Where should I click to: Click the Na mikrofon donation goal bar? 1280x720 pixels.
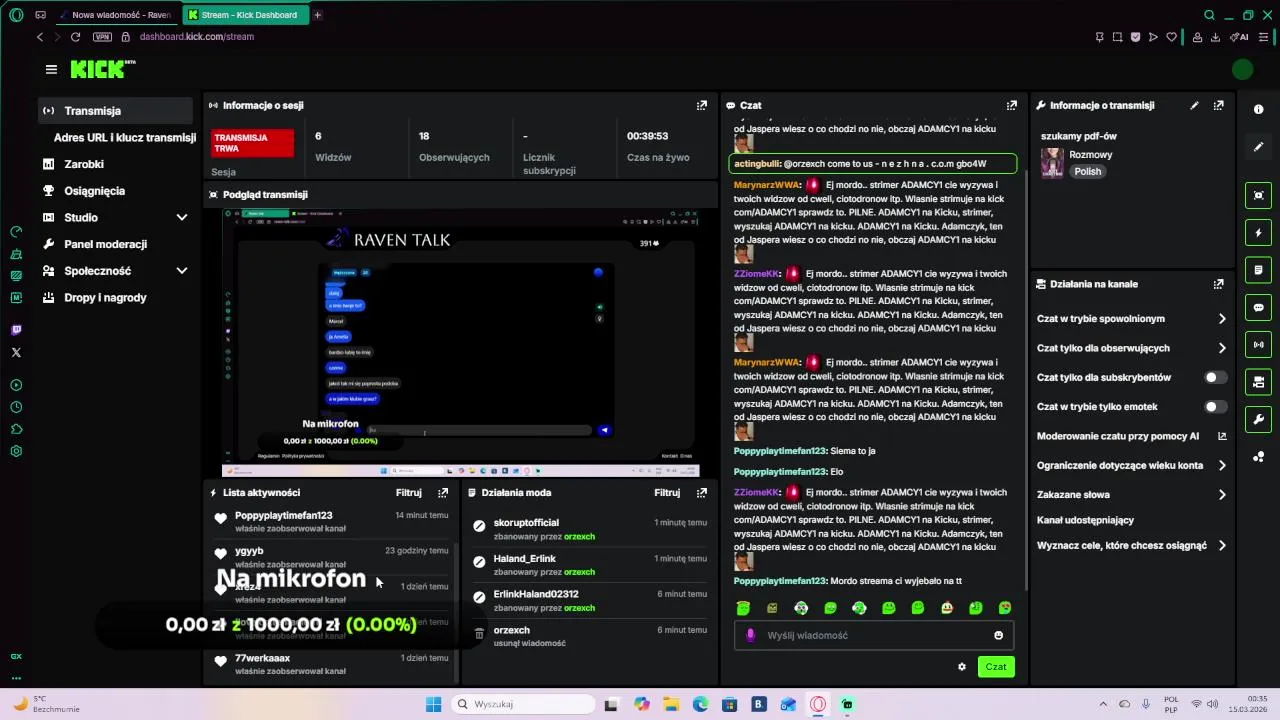pos(291,625)
